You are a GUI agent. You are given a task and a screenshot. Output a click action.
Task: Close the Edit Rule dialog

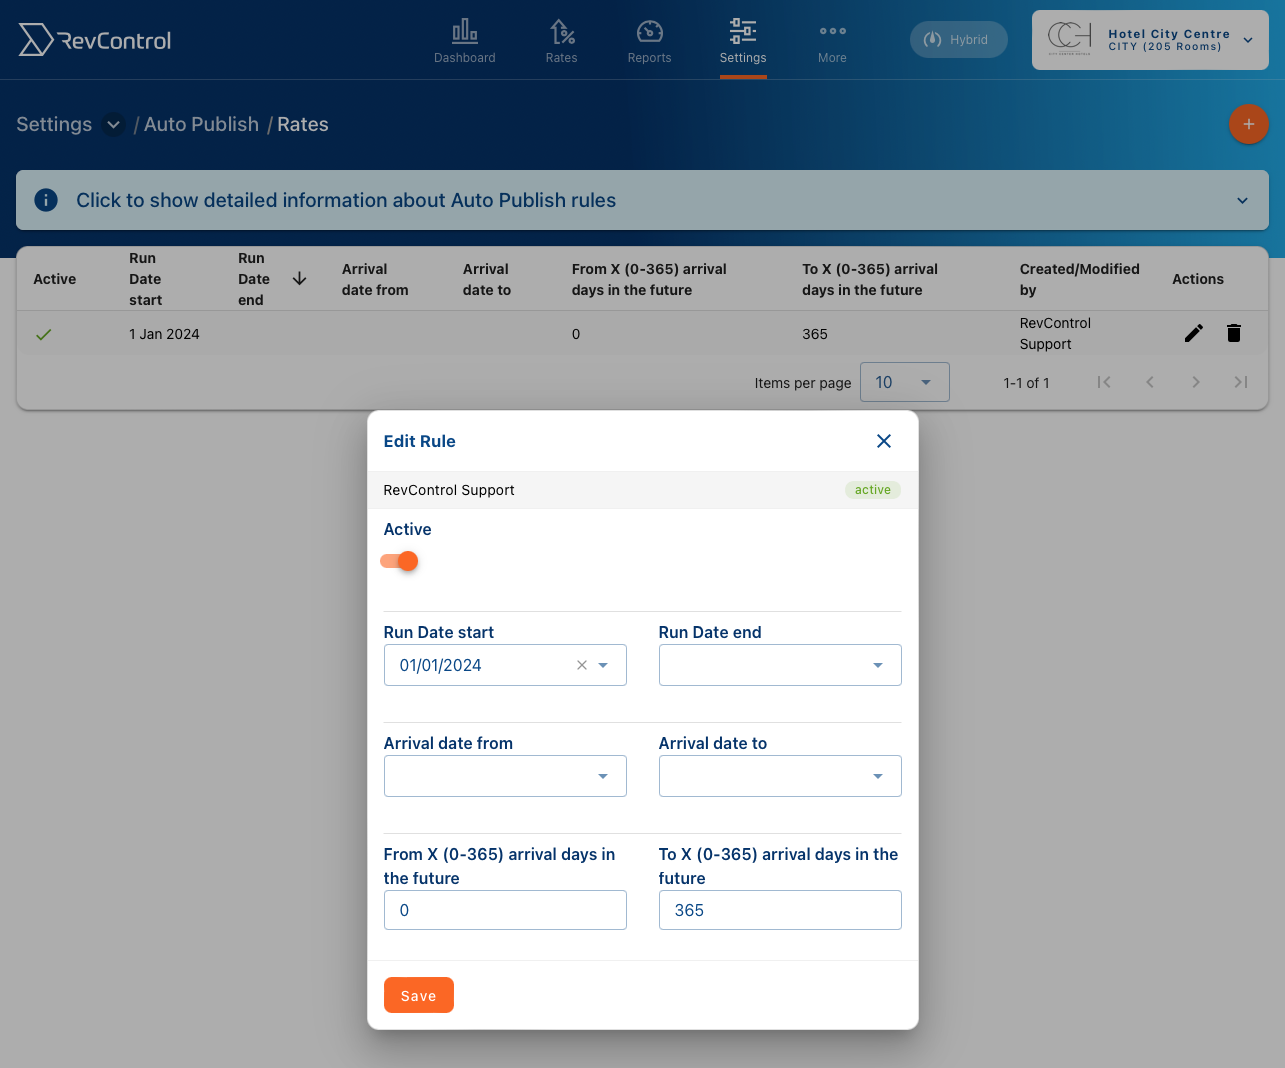(884, 441)
